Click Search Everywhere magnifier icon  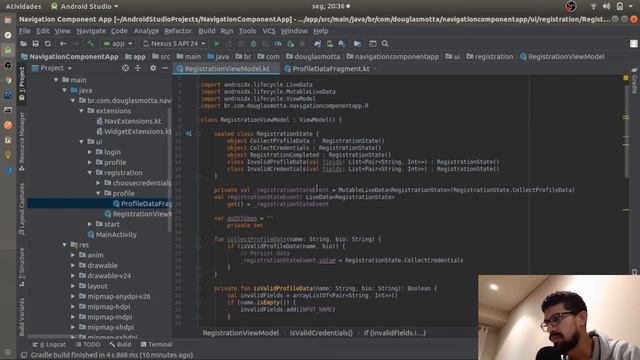pyautogui.click(x=385, y=44)
